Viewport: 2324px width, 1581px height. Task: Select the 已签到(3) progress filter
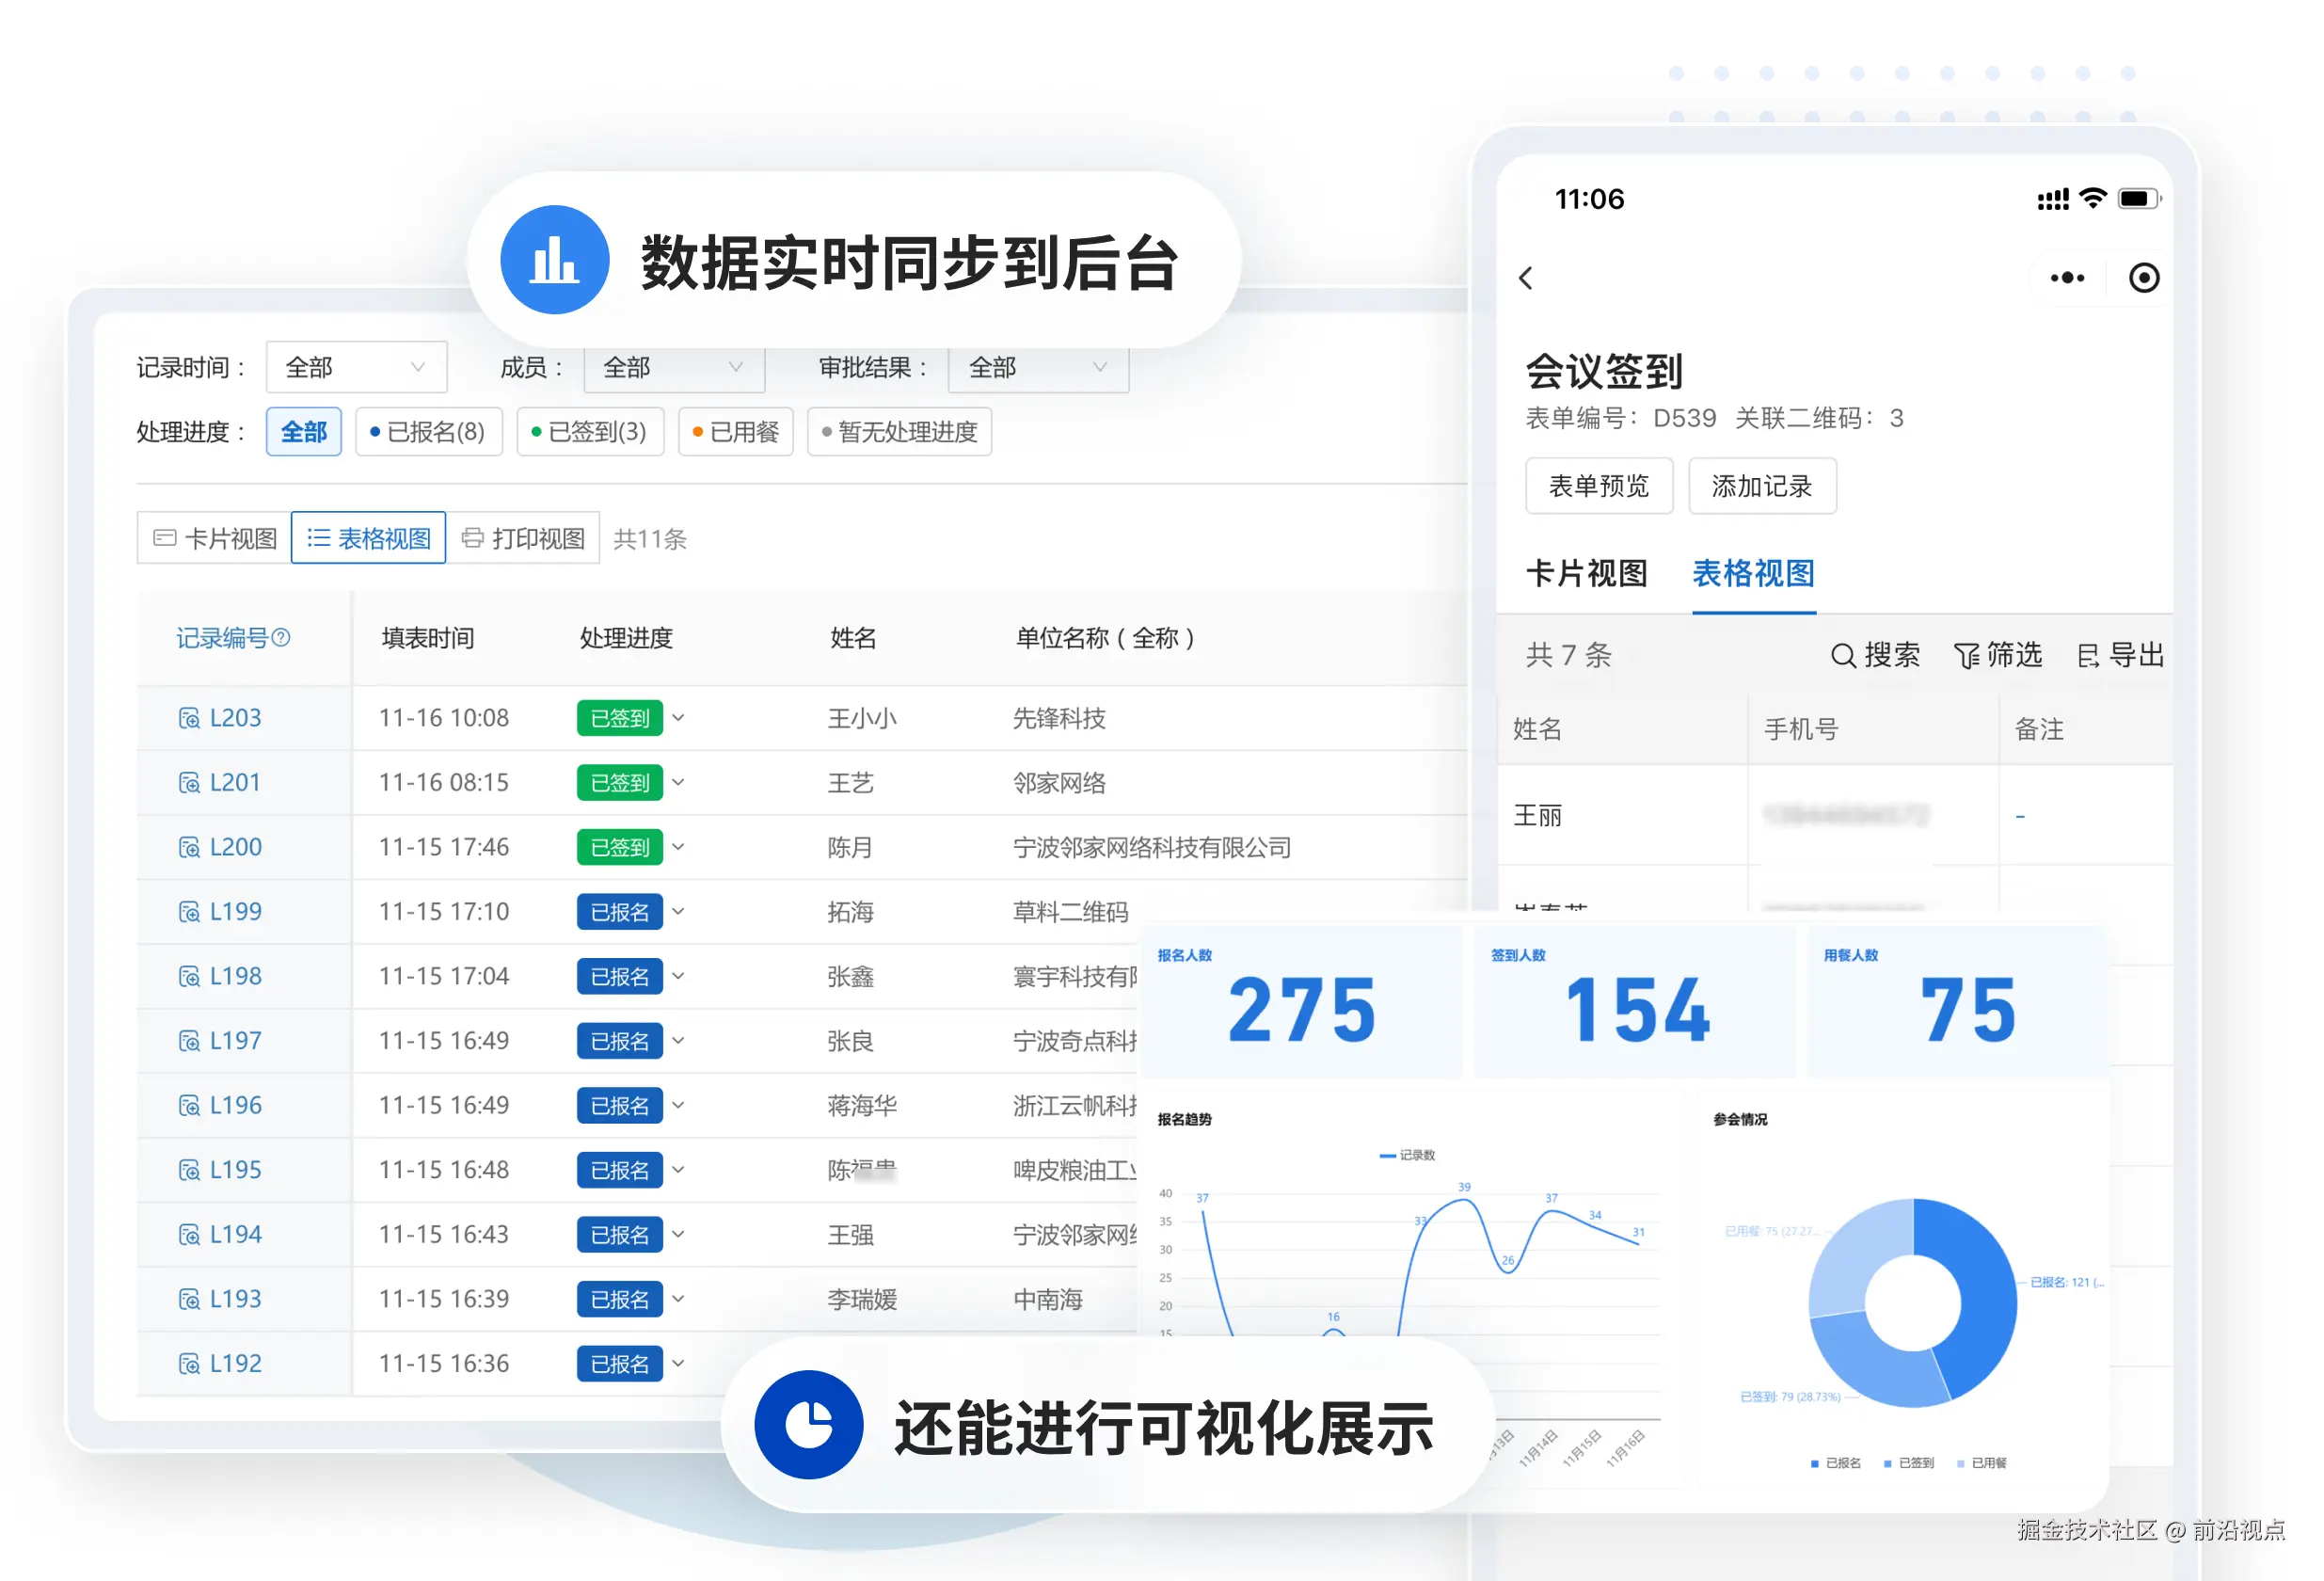click(x=589, y=432)
